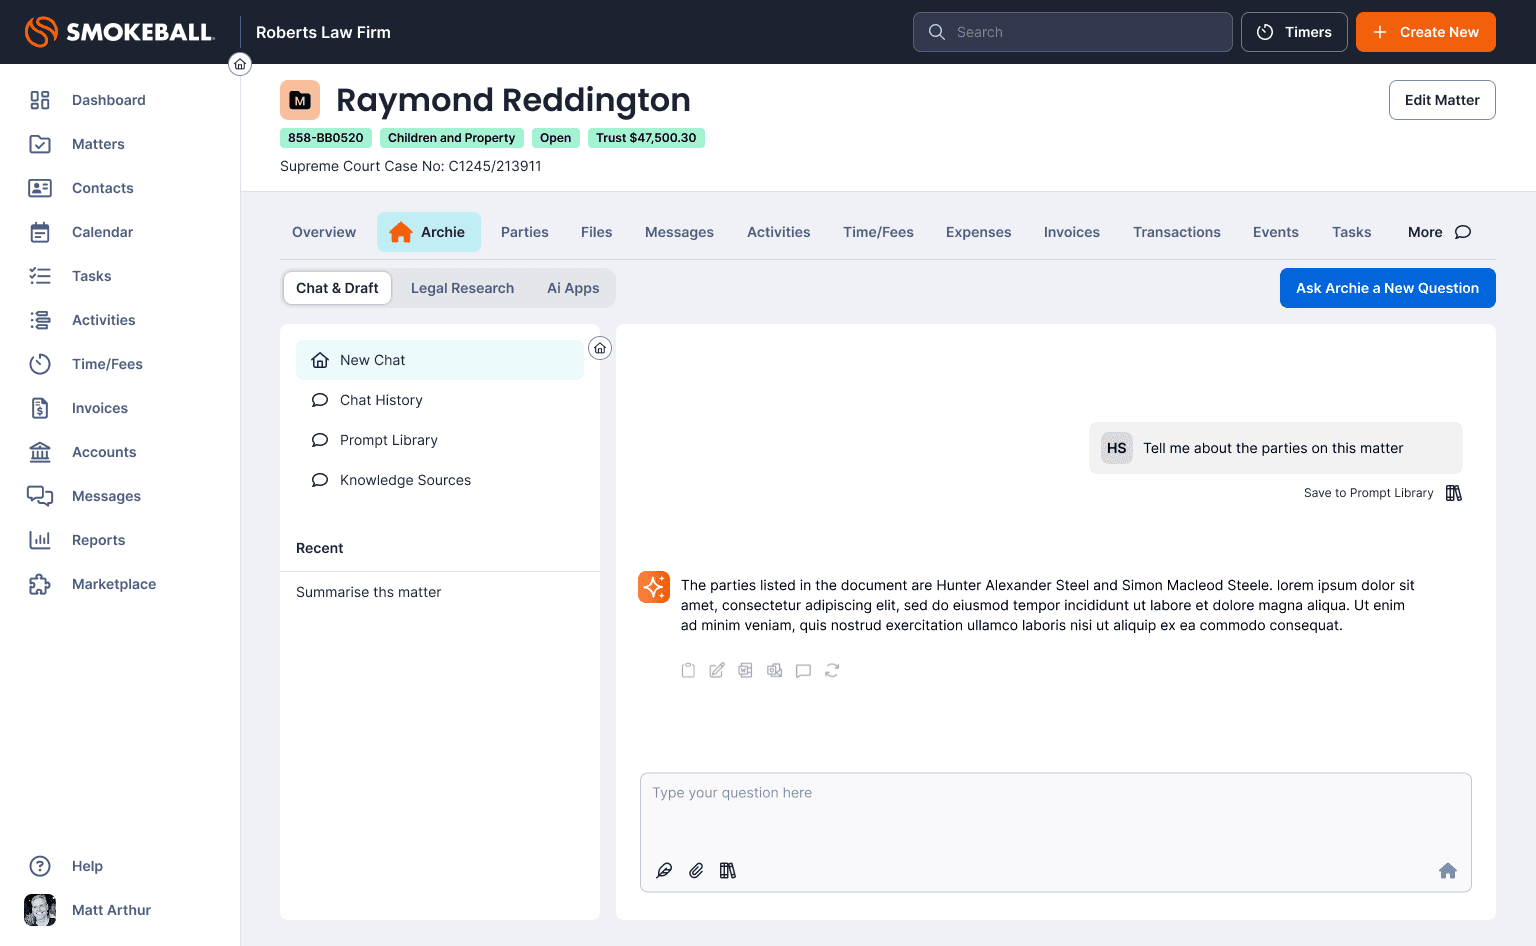The height and width of the screenshot is (946, 1536).
Task: Open the Parties tab
Action: pos(525,232)
